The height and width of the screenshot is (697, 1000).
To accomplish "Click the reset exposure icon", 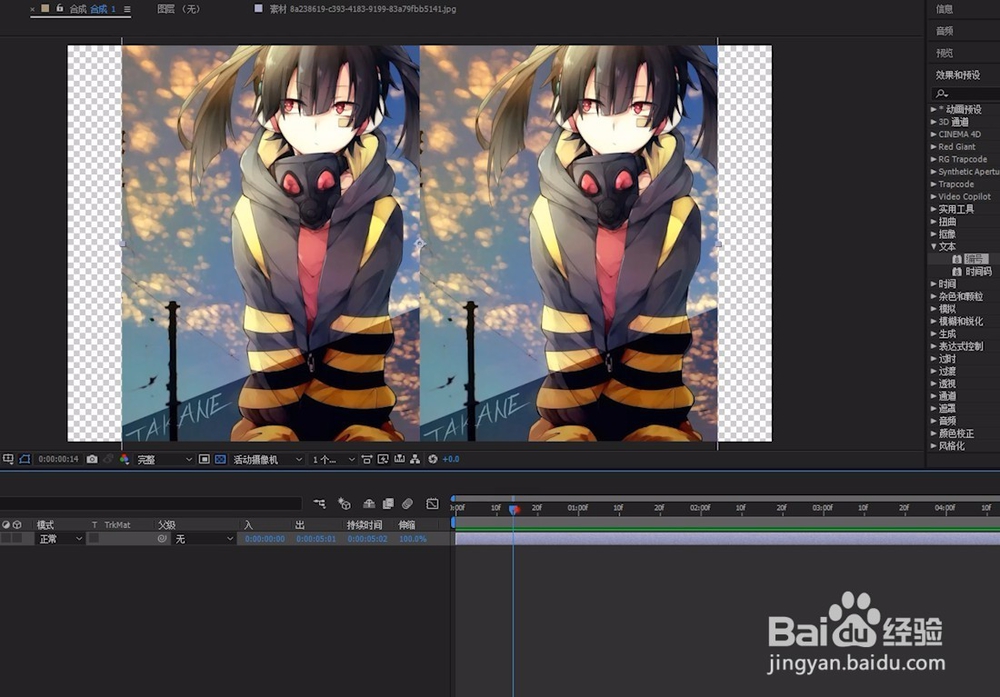I will click(432, 459).
